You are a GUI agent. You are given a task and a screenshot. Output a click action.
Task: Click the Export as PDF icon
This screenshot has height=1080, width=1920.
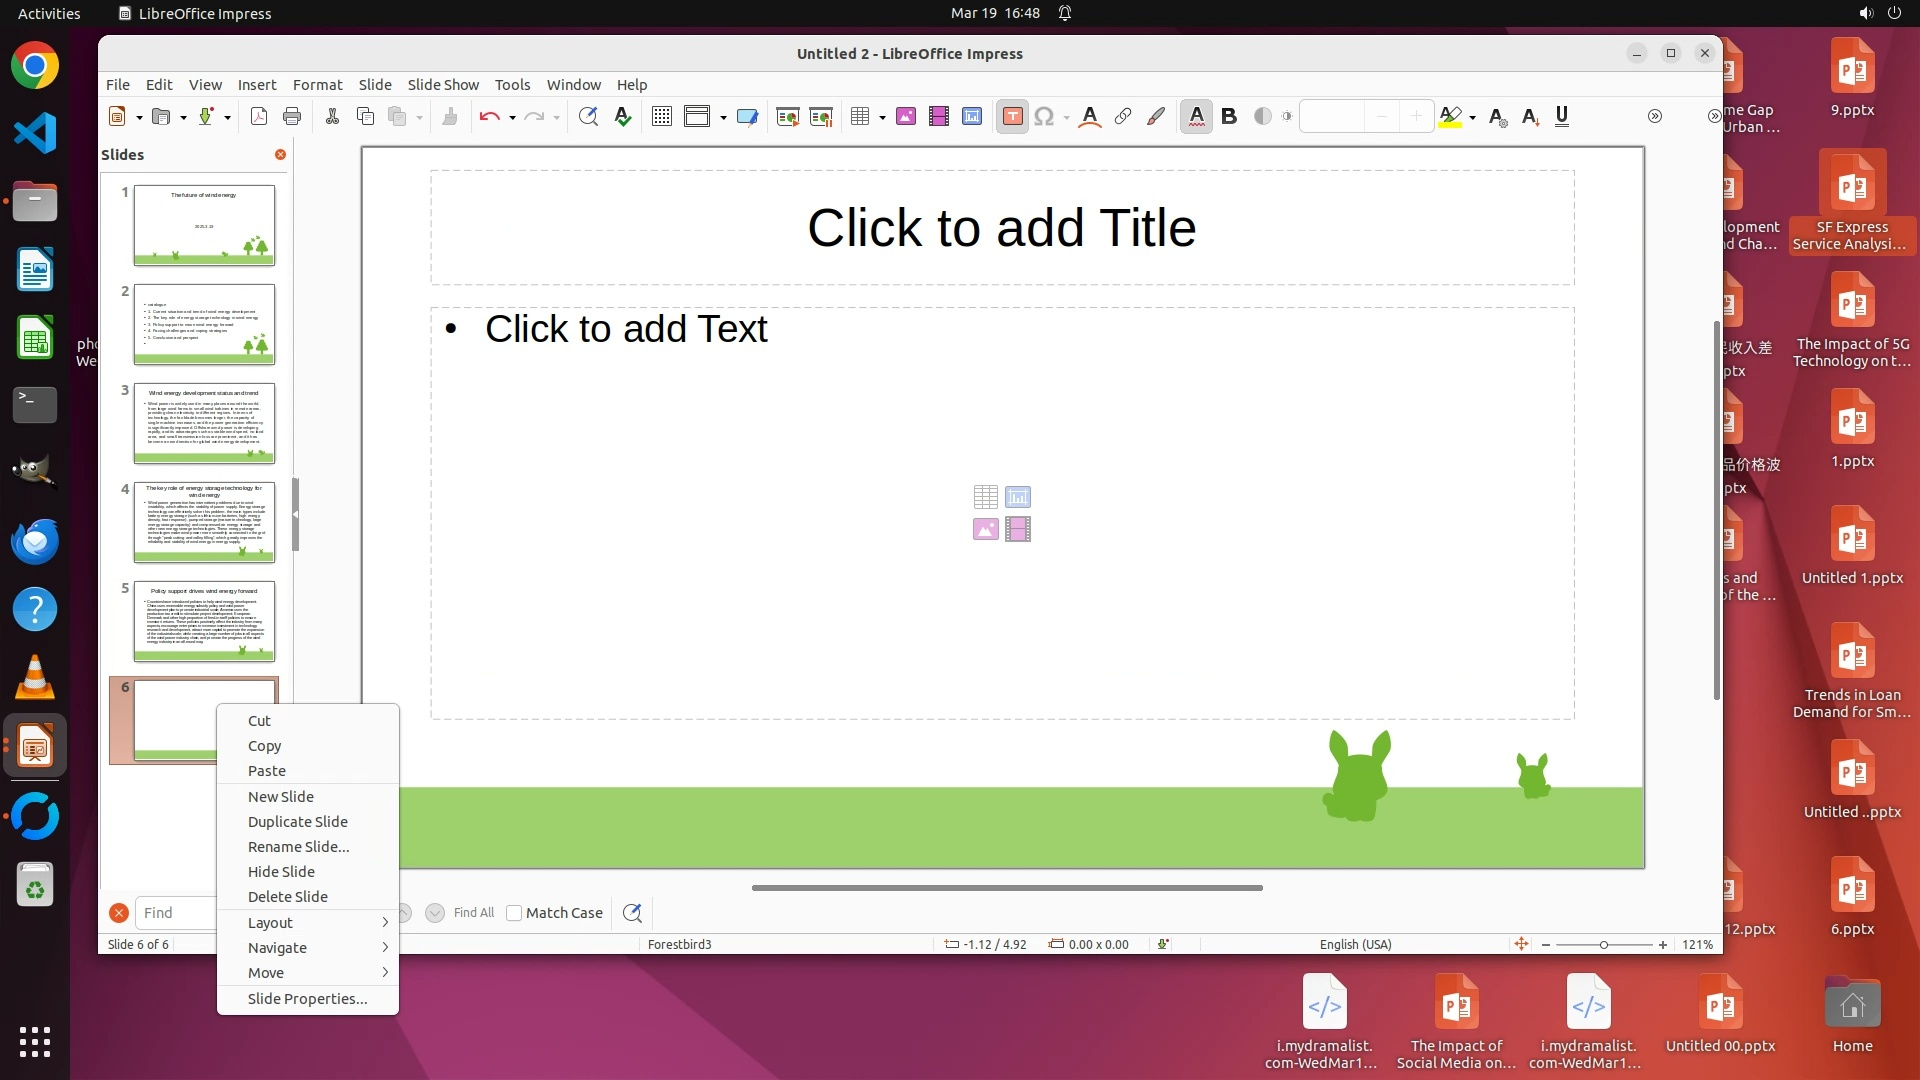259,117
